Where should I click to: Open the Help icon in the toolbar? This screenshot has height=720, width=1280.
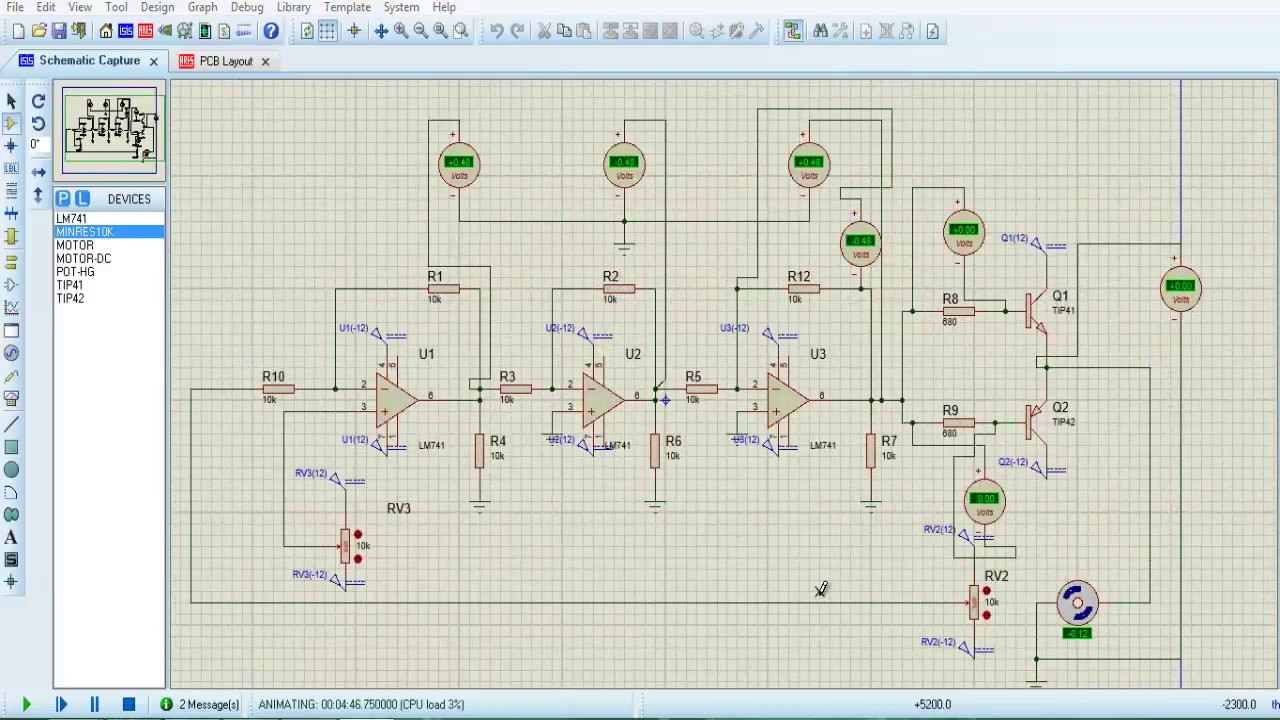[x=271, y=31]
